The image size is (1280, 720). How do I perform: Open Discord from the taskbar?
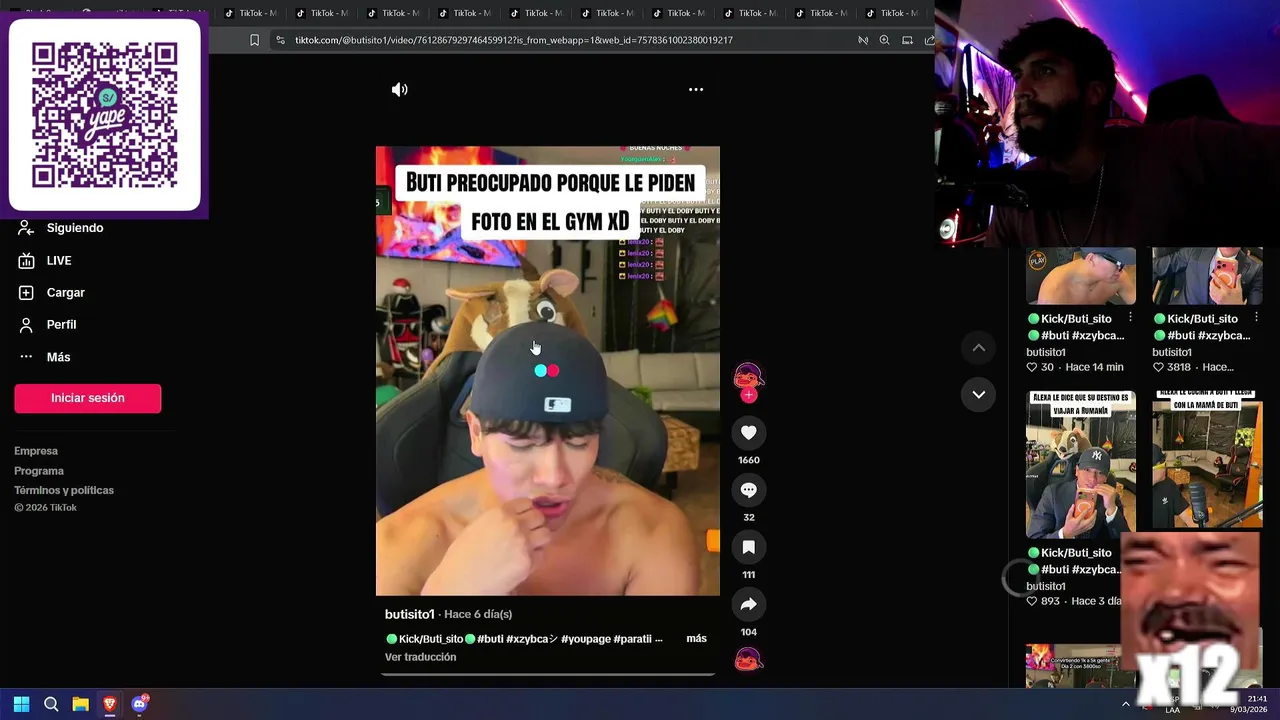[x=139, y=704]
